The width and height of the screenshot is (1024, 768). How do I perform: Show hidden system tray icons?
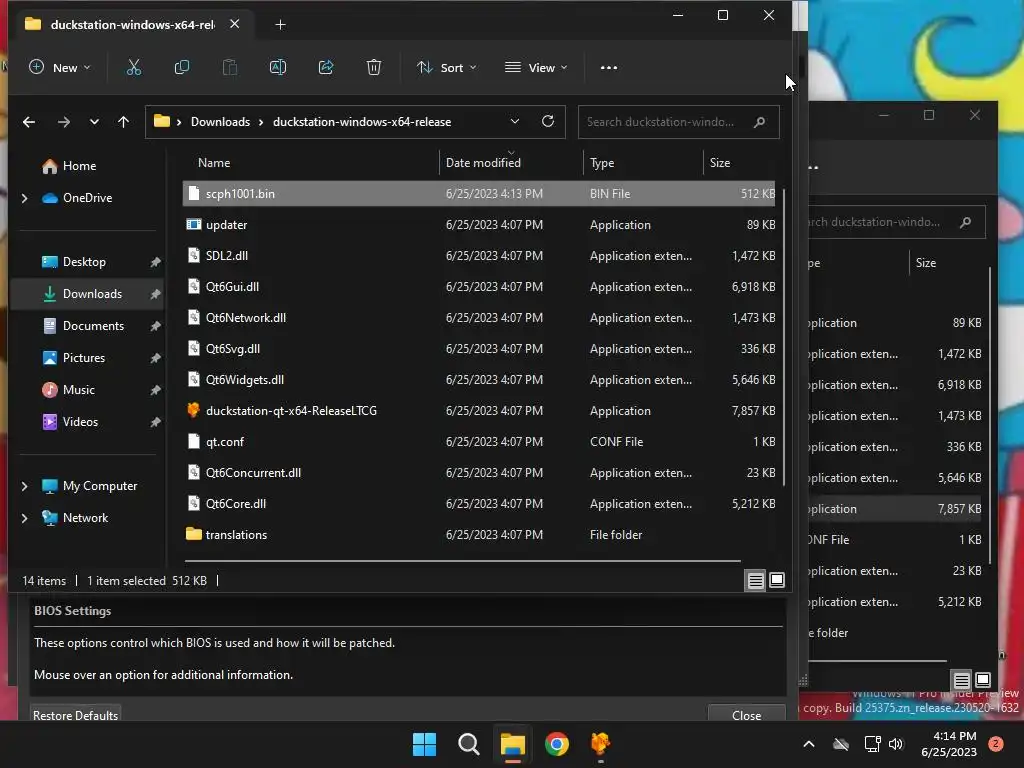(x=808, y=744)
